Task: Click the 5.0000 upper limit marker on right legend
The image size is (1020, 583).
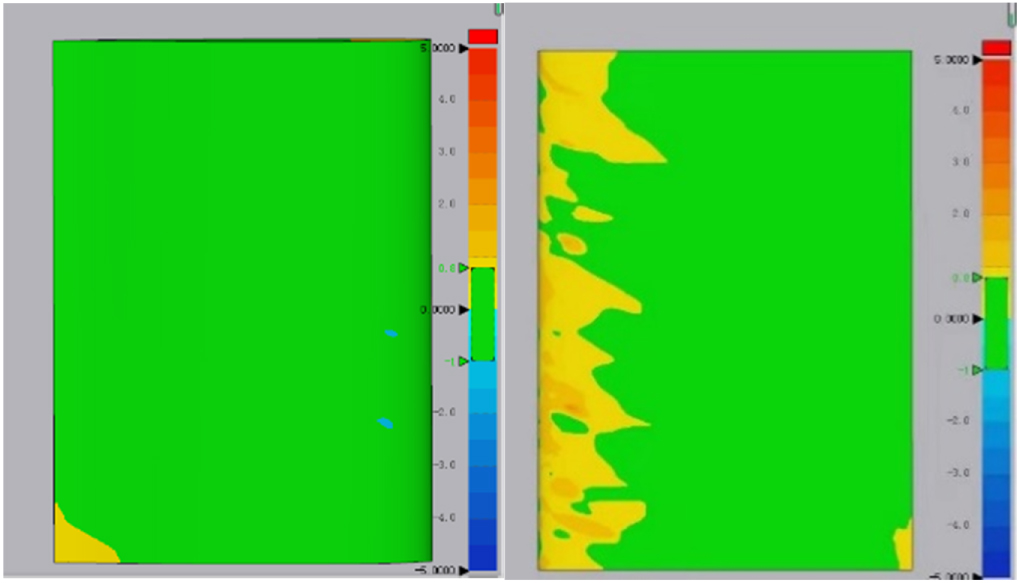Action: pyautogui.click(x=977, y=60)
